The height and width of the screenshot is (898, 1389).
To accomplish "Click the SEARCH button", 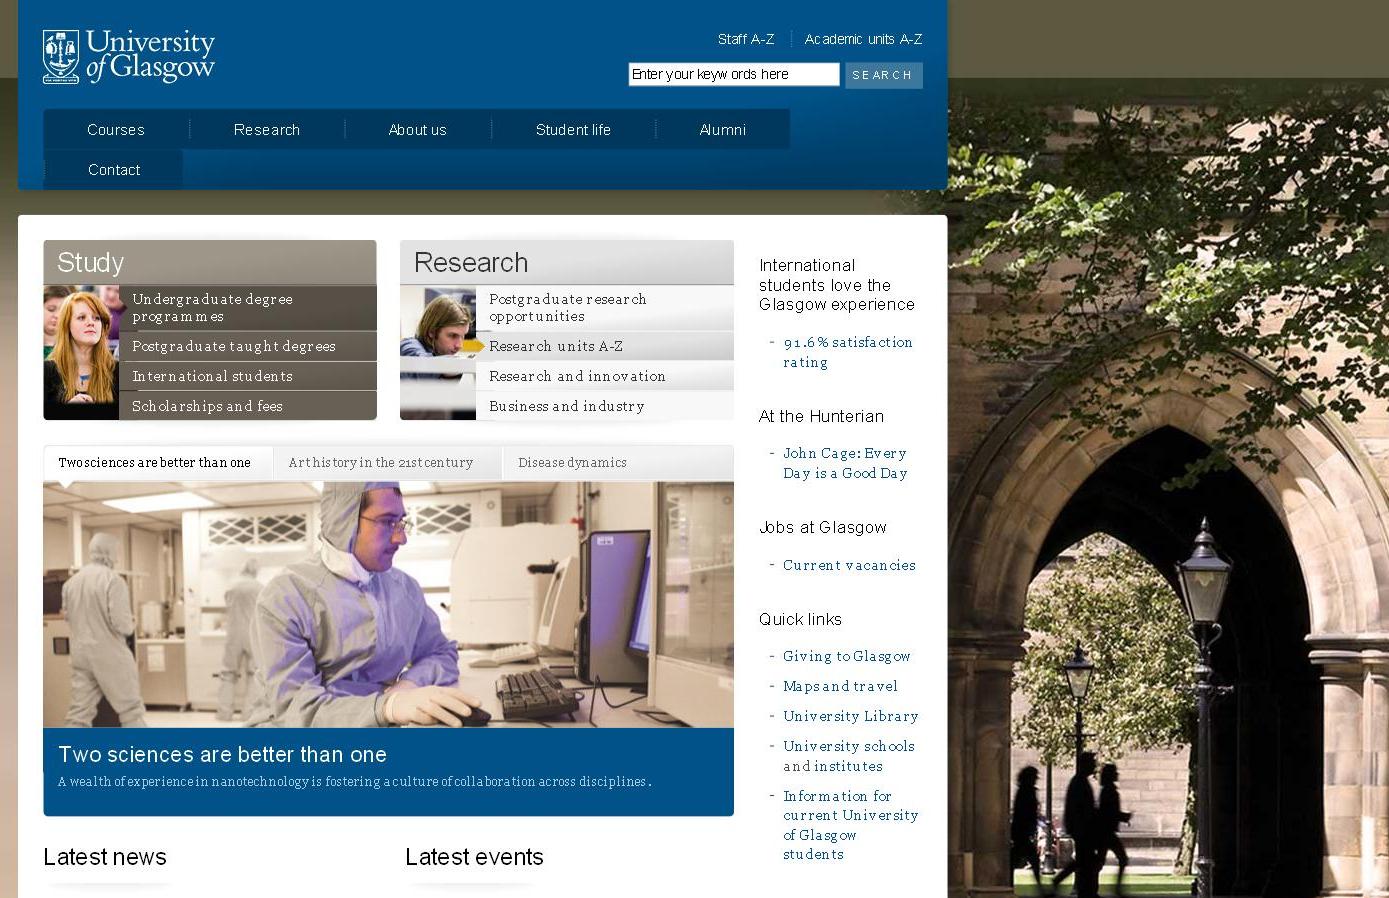I will tap(883, 75).
